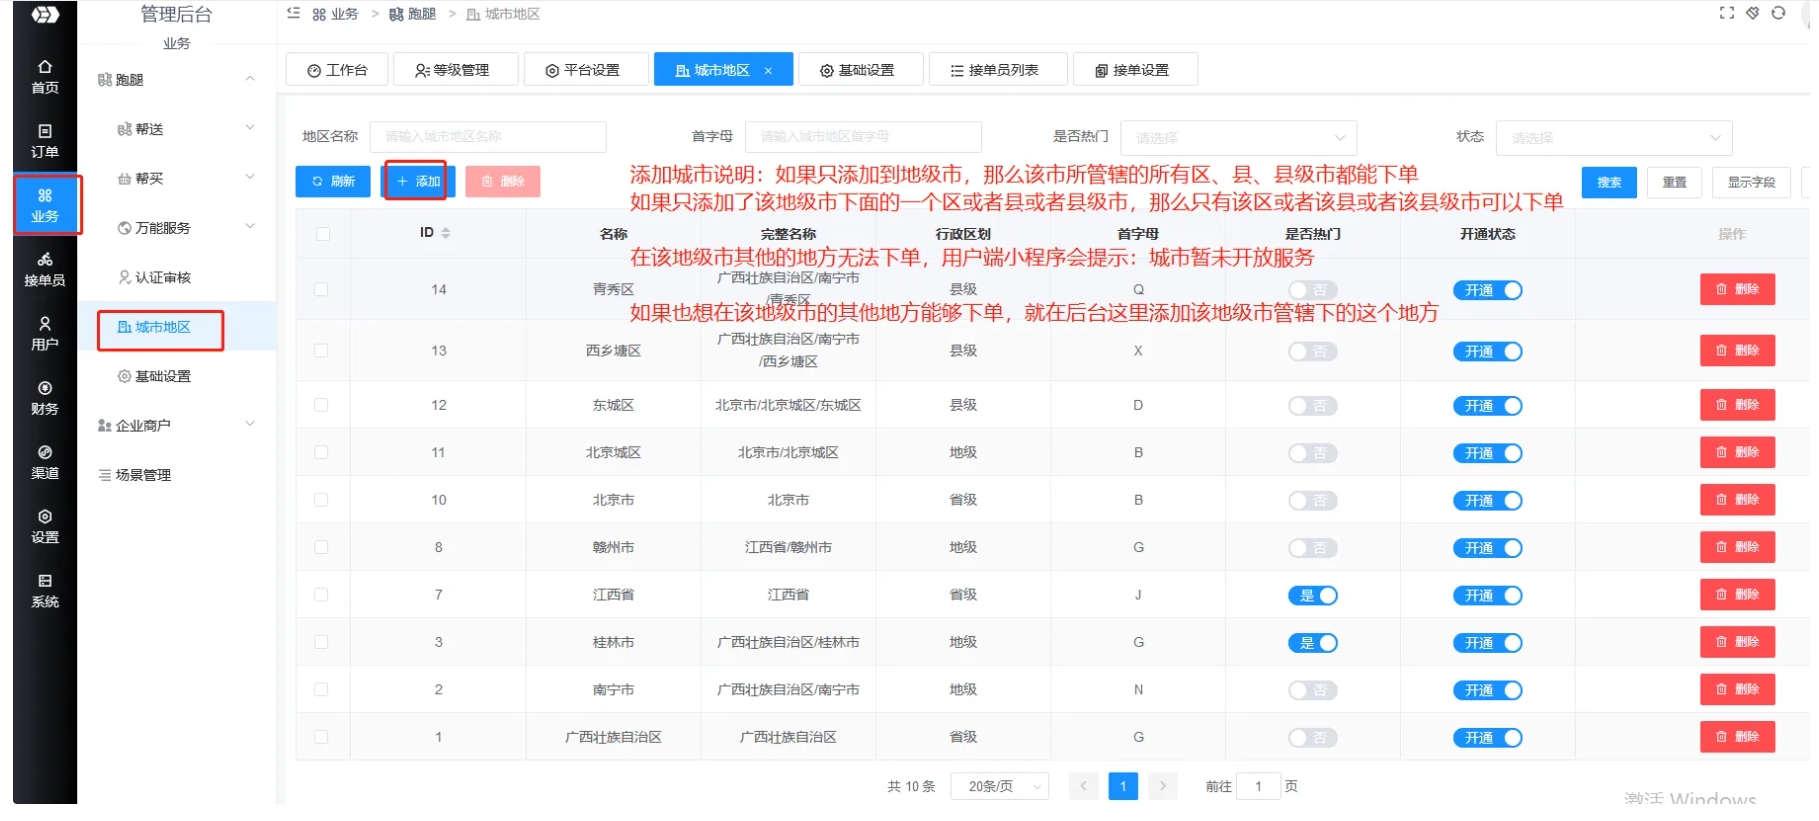
Task: Click the collapse-menu icon beside the breadcrumb
Action: pyautogui.click(x=293, y=13)
